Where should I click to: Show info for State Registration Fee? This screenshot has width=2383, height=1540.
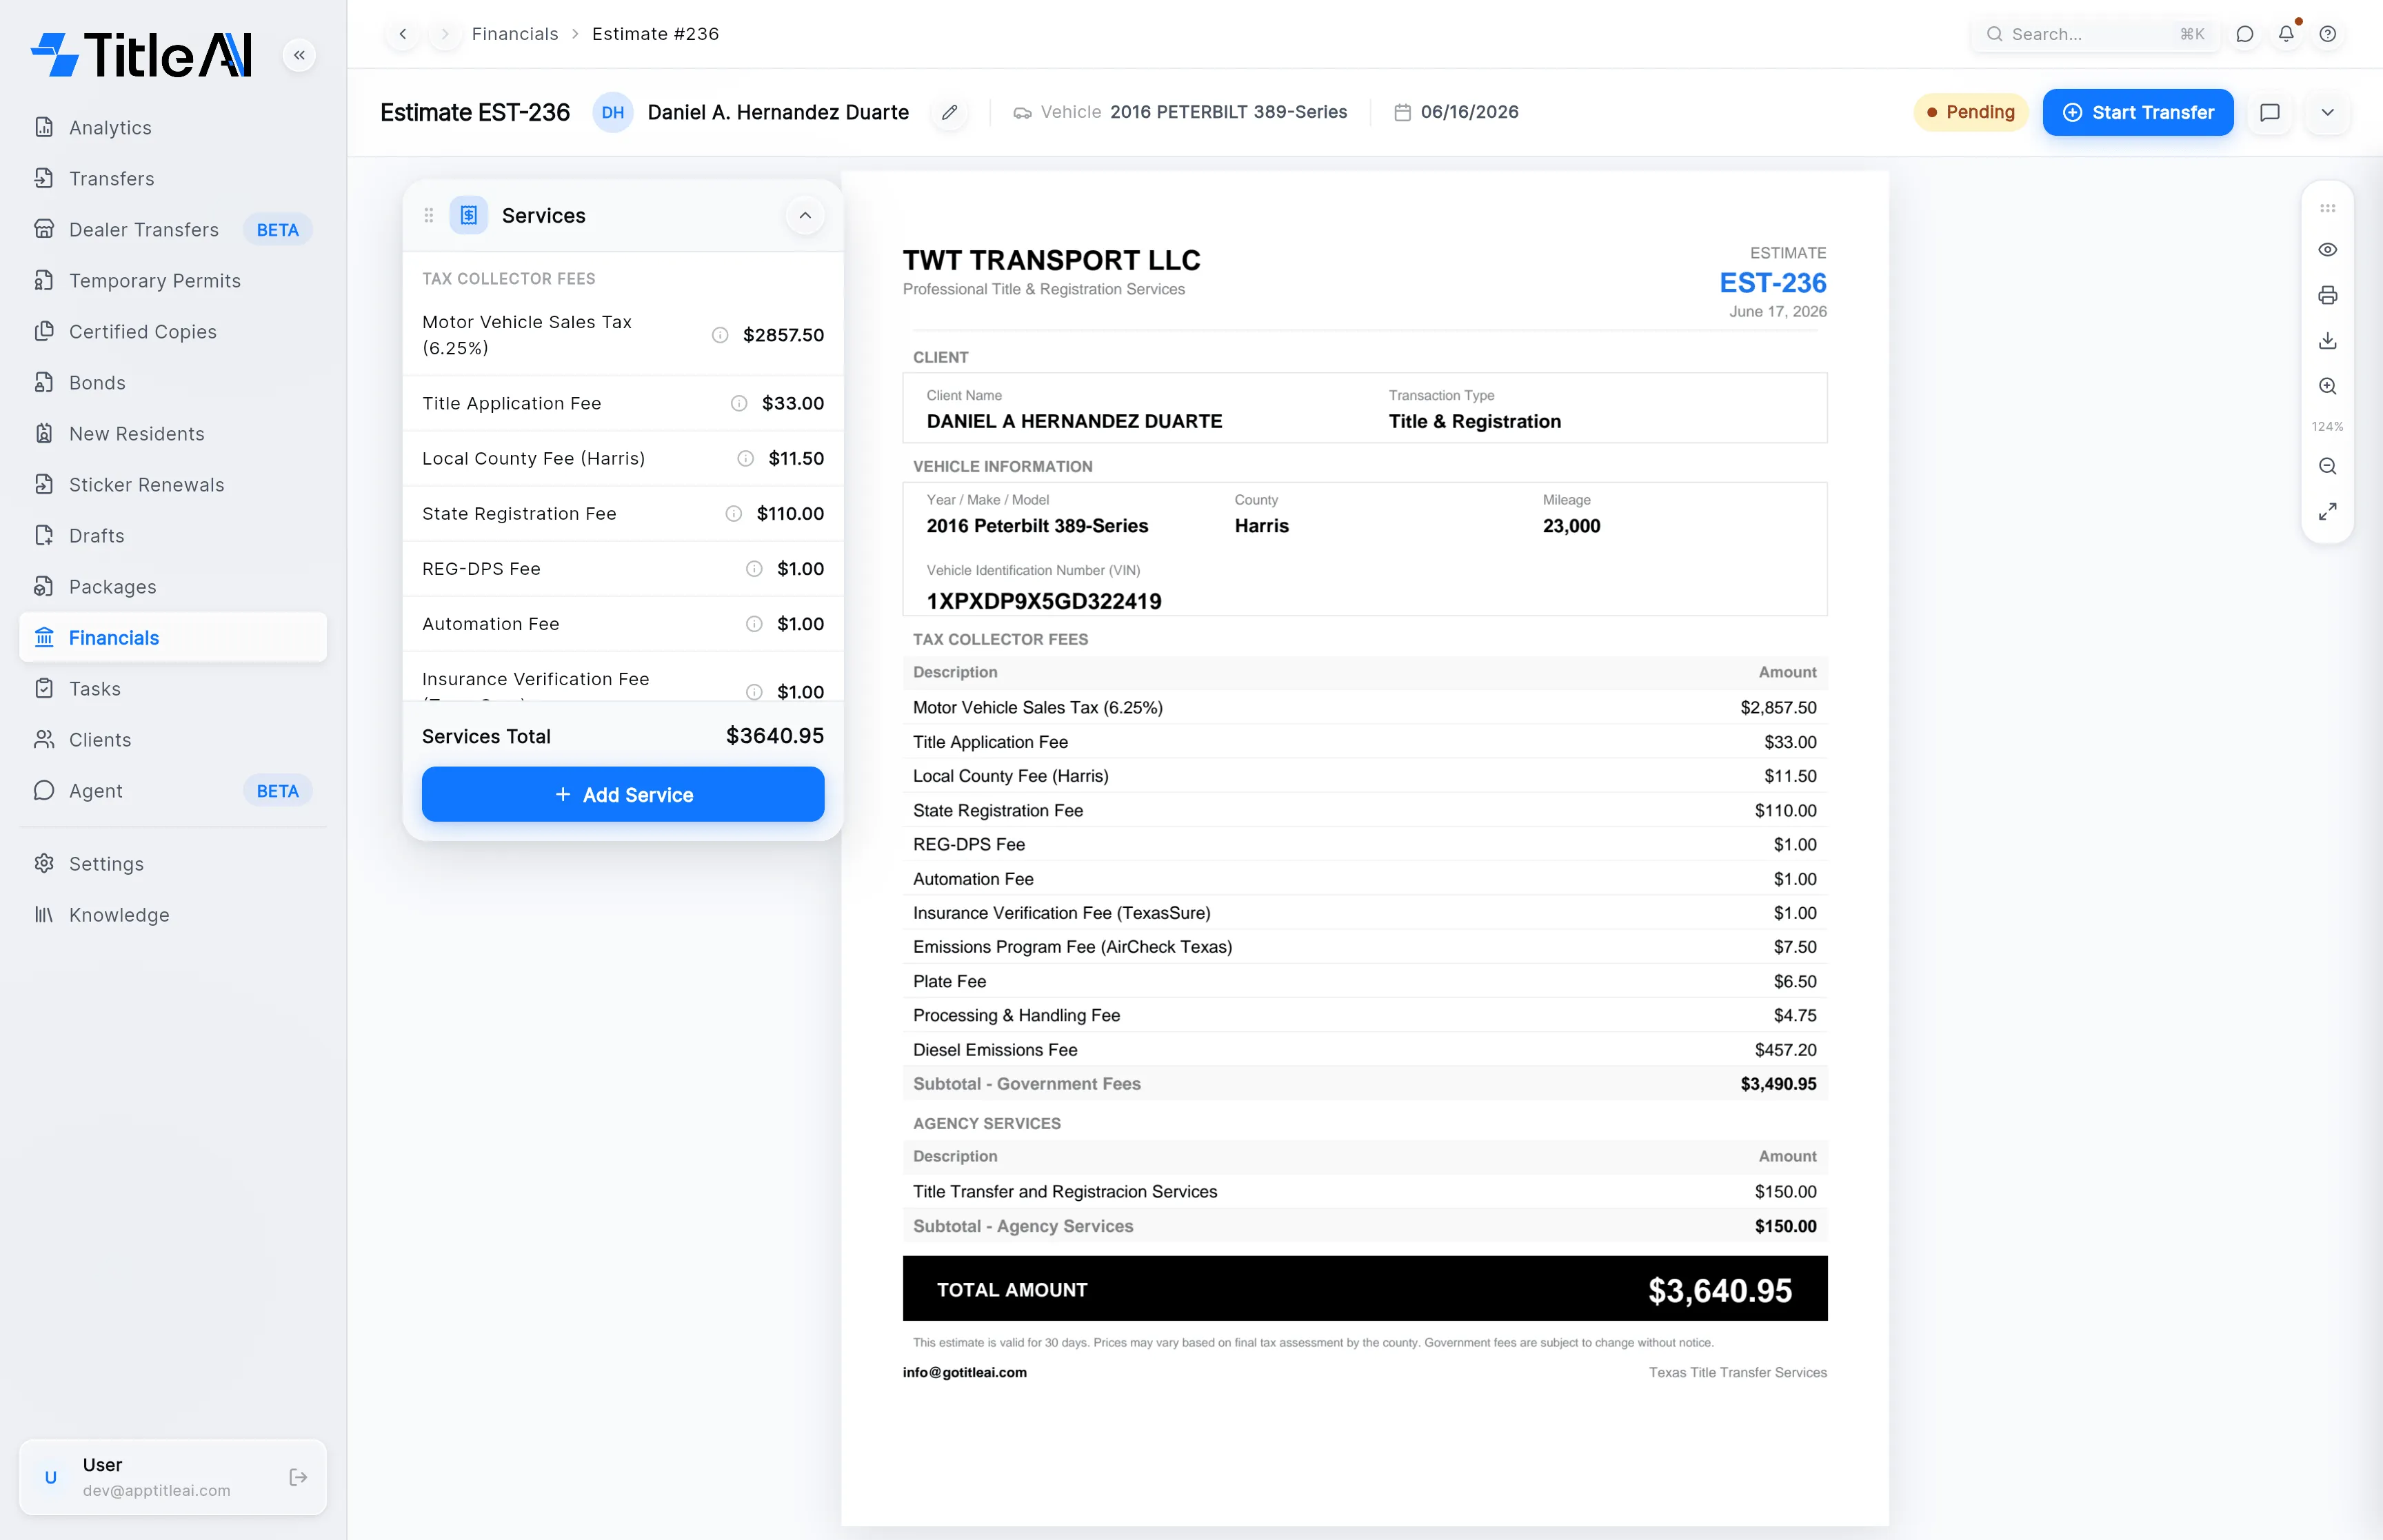[x=733, y=513]
